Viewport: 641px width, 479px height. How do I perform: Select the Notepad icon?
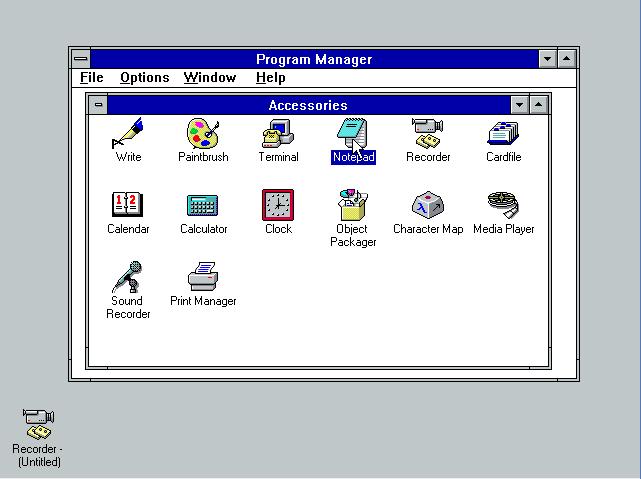pos(352,133)
